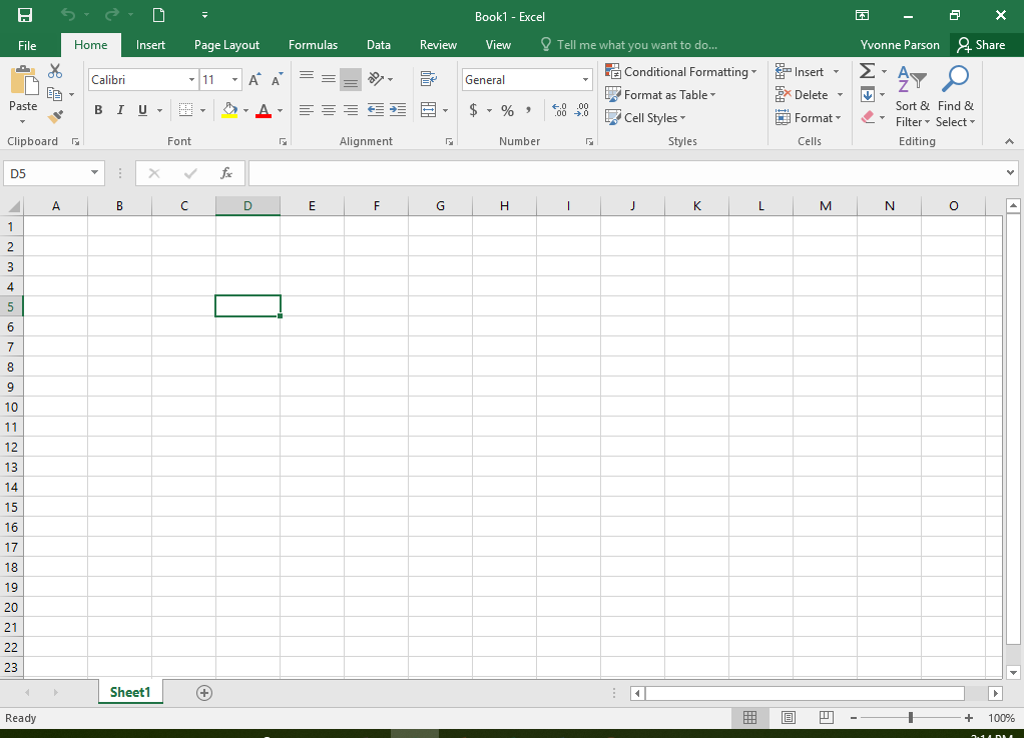Increase decimal places
The image size is (1024, 738).
pyautogui.click(x=560, y=110)
